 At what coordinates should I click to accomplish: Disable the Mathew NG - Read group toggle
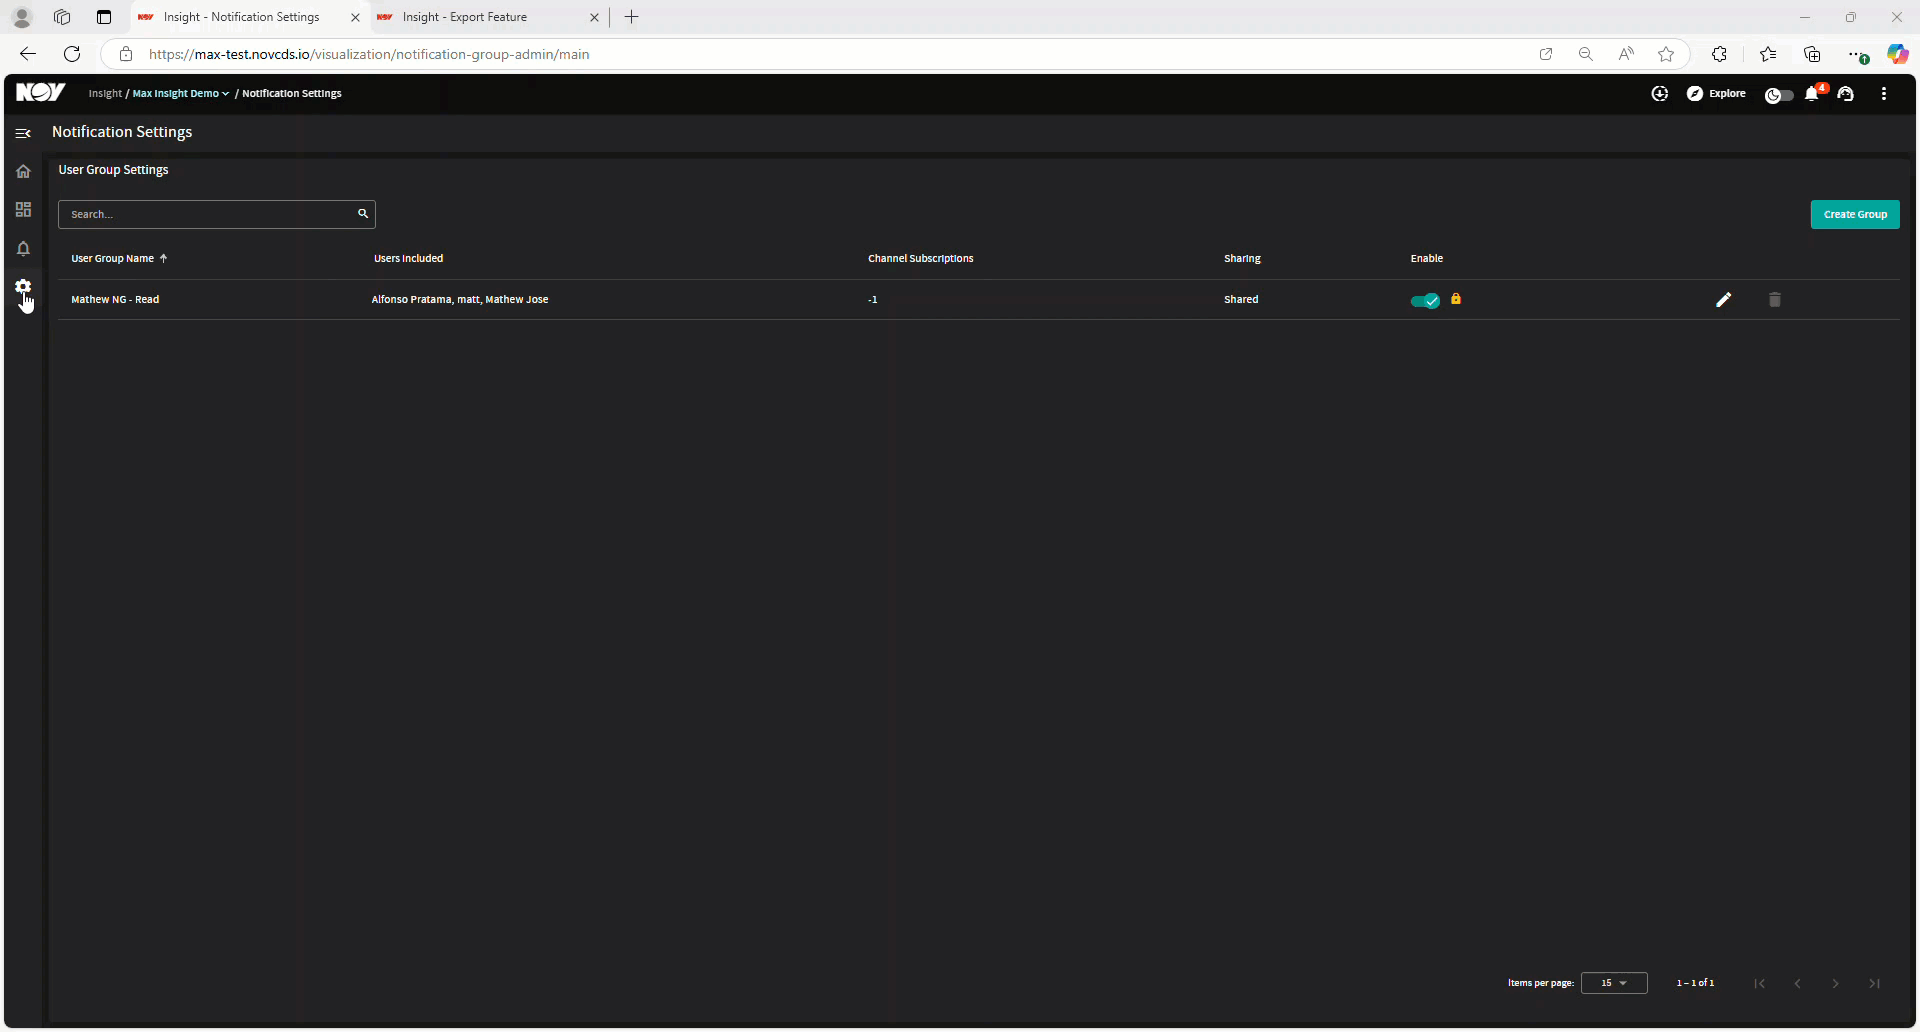coord(1425,300)
